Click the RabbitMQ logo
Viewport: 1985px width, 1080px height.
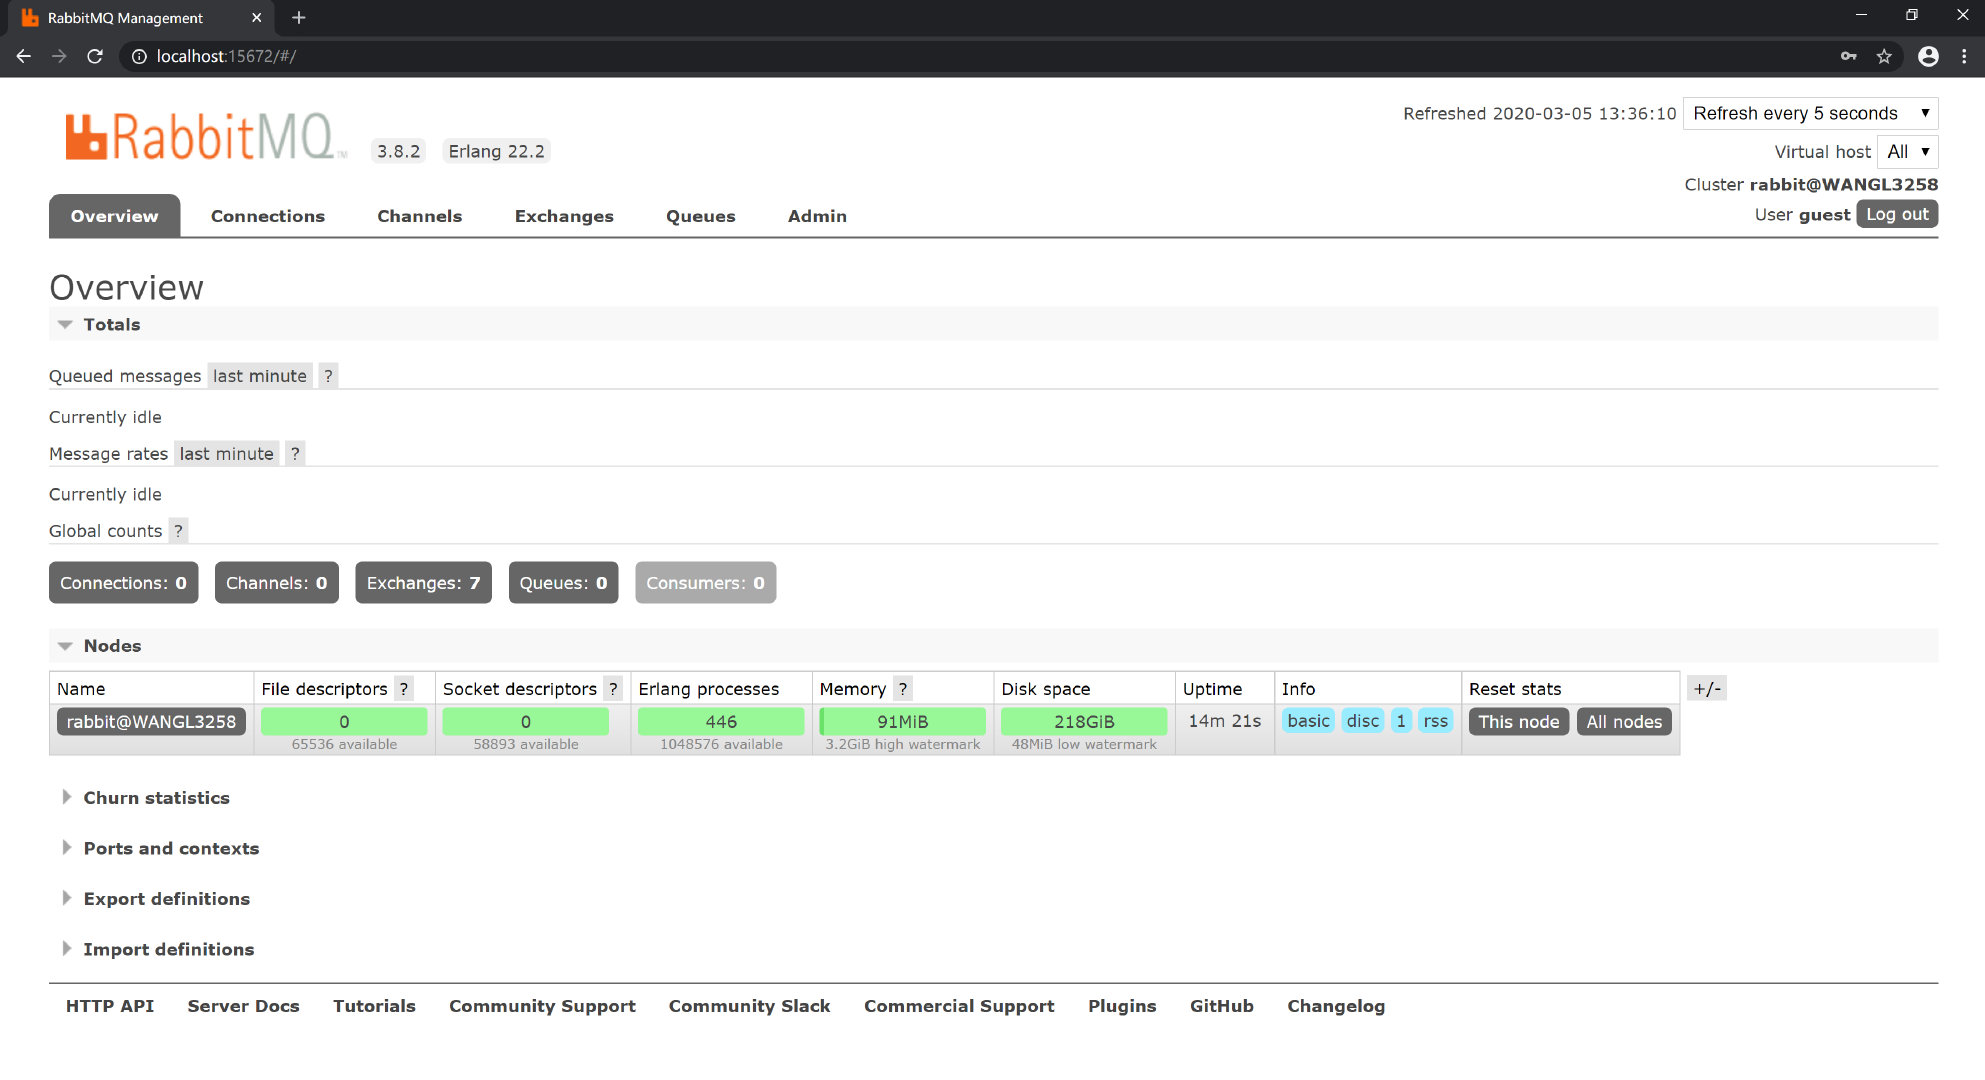coord(205,137)
